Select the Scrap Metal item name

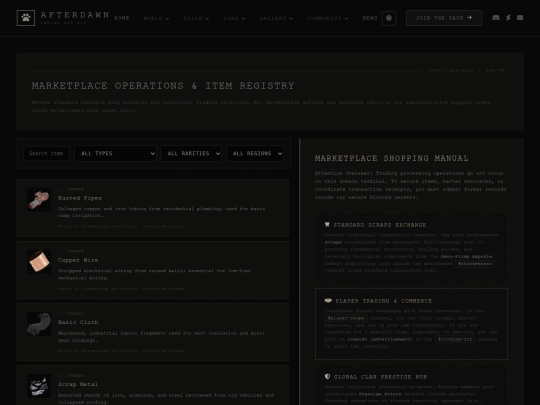click(78, 384)
